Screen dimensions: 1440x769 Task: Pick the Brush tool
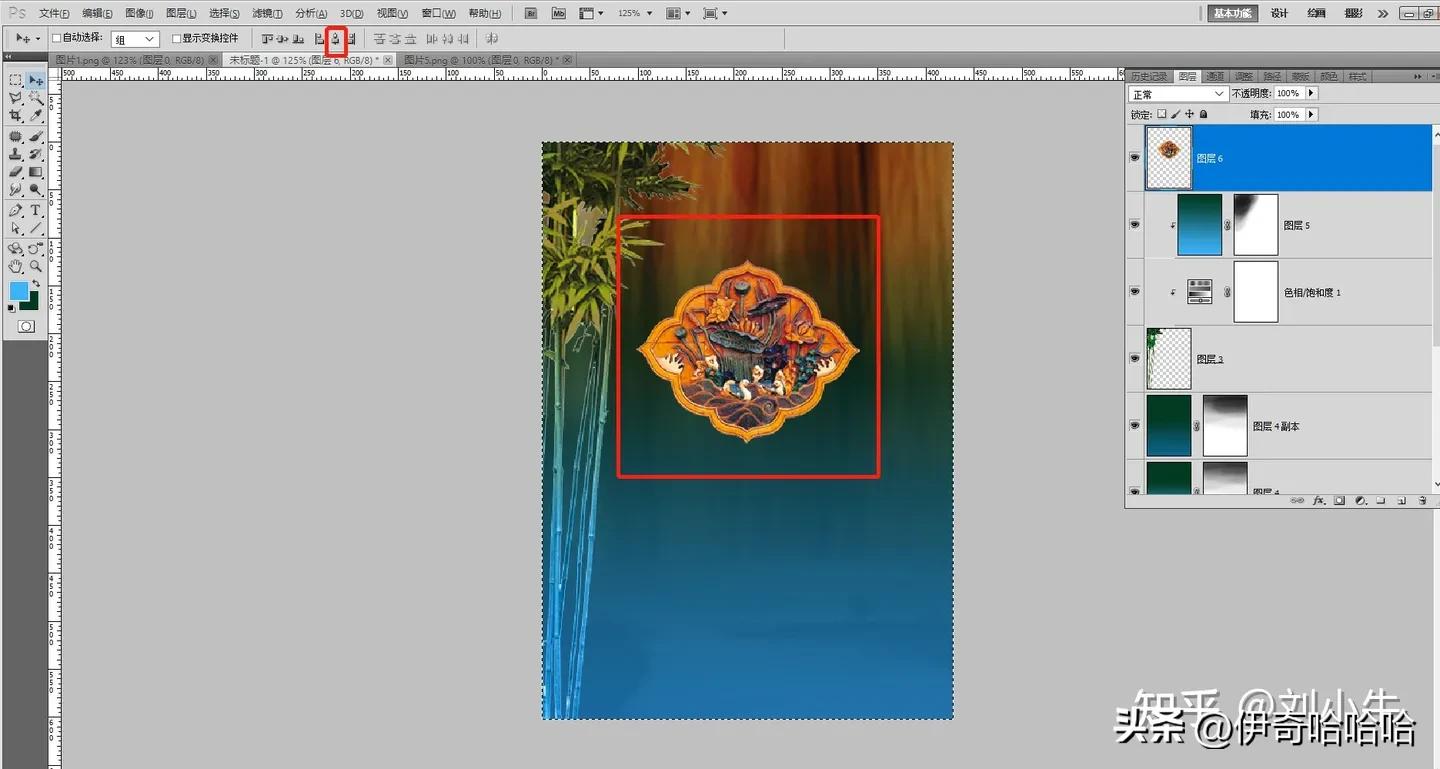35,136
